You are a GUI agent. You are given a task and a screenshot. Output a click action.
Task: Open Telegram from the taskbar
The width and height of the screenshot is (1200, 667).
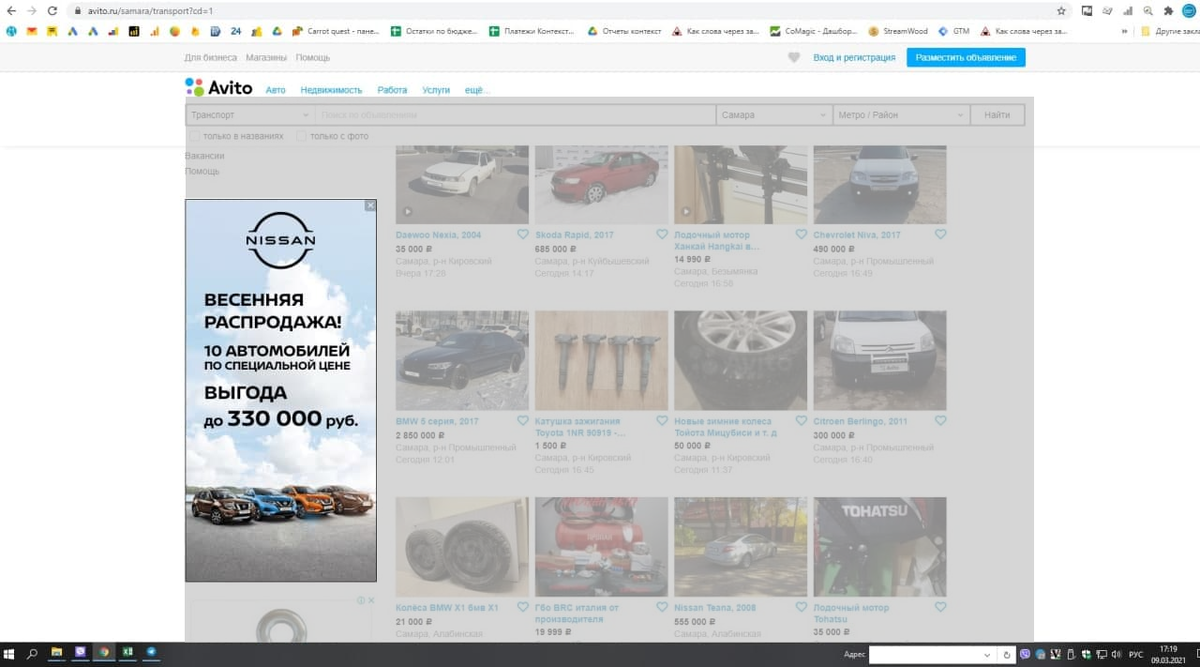(152, 653)
